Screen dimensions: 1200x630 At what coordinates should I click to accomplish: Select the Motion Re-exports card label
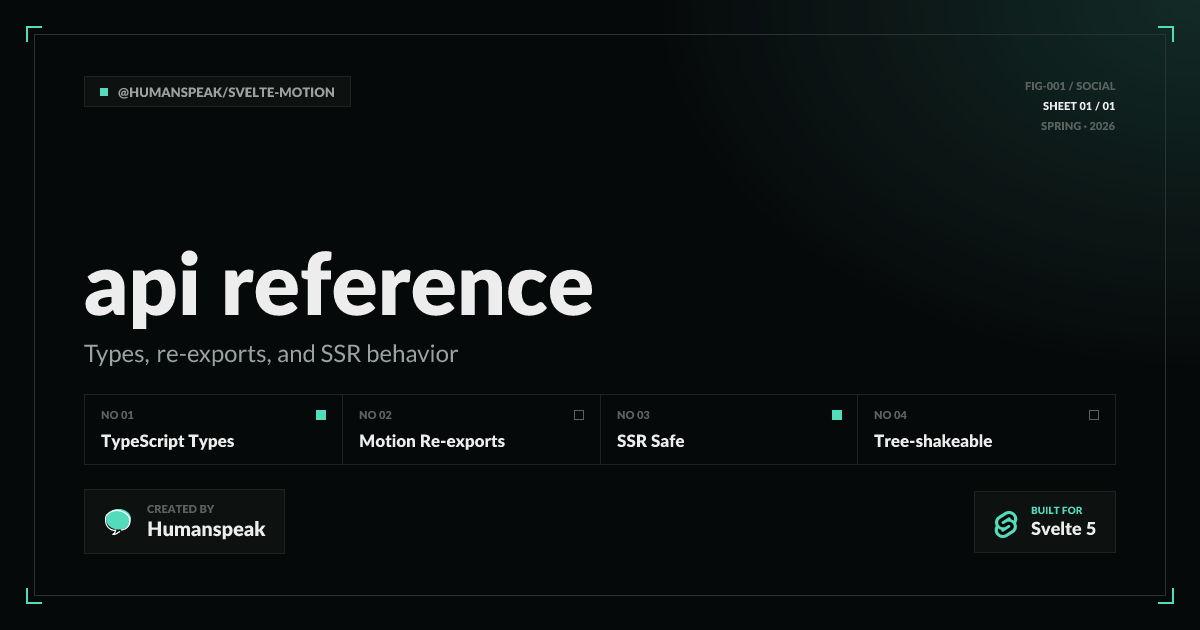(432, 441)
